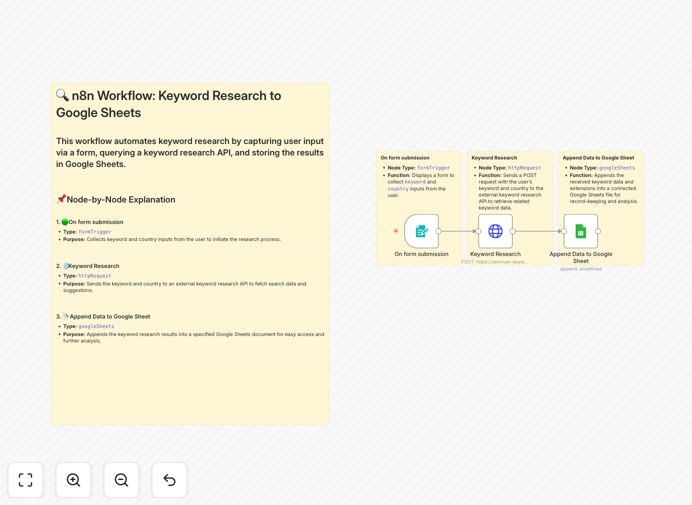Viewport: 692px width, 505px height.
Task: Click the output connector of the Google Sheet node
Action: 598,231
